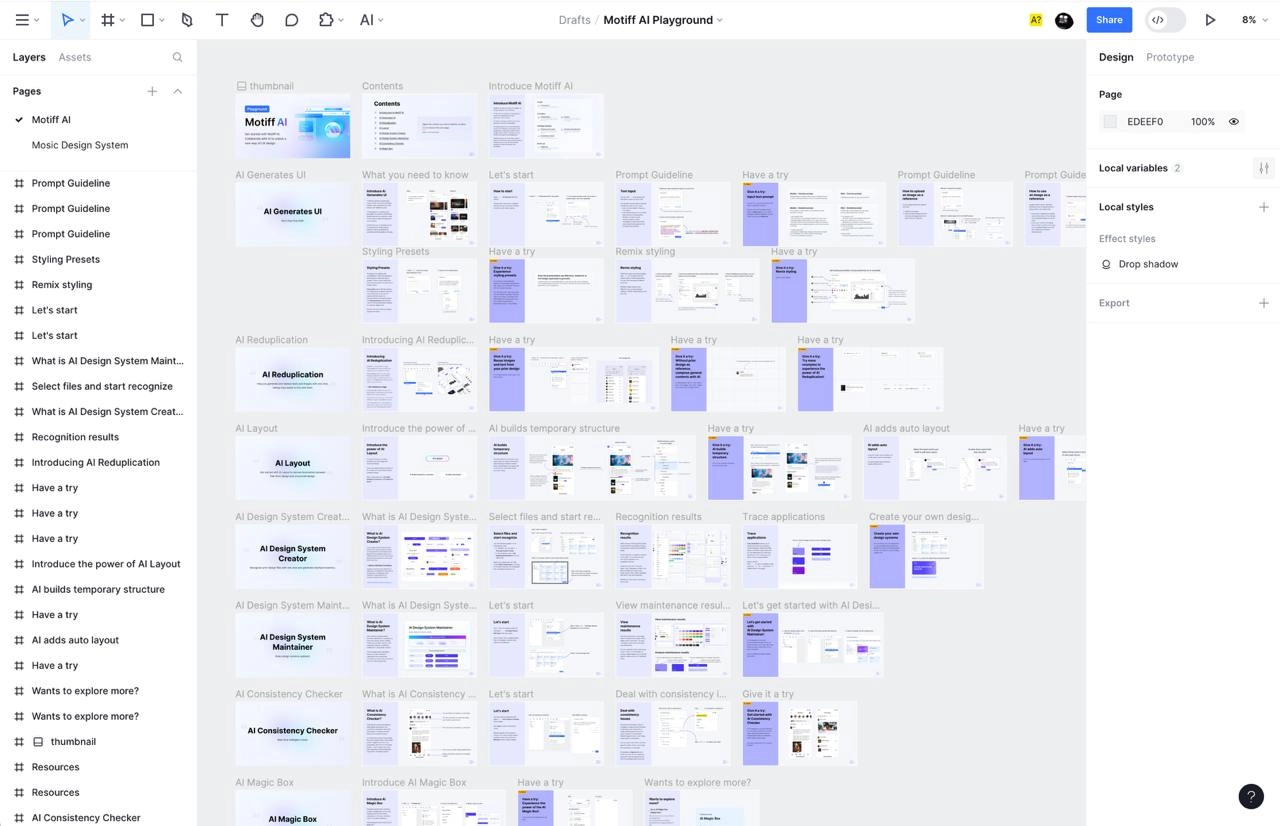Select the AI Layout cover frame
This screenshot has width=1280, height=826.
[293, 467]
